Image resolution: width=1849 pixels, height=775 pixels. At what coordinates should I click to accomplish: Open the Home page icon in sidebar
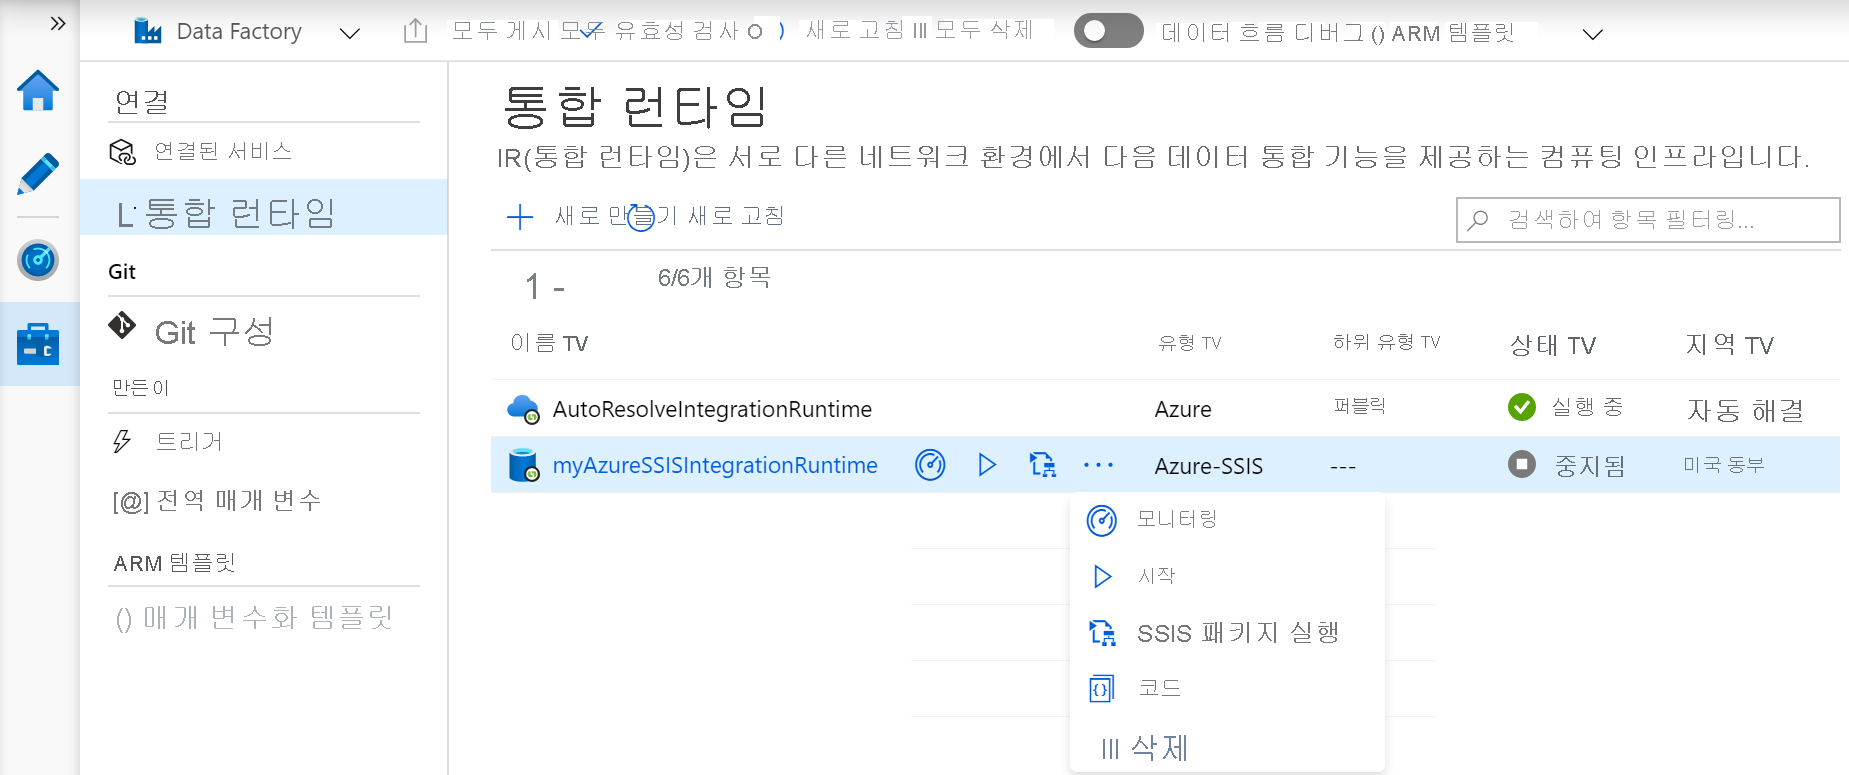pos(38,91)
